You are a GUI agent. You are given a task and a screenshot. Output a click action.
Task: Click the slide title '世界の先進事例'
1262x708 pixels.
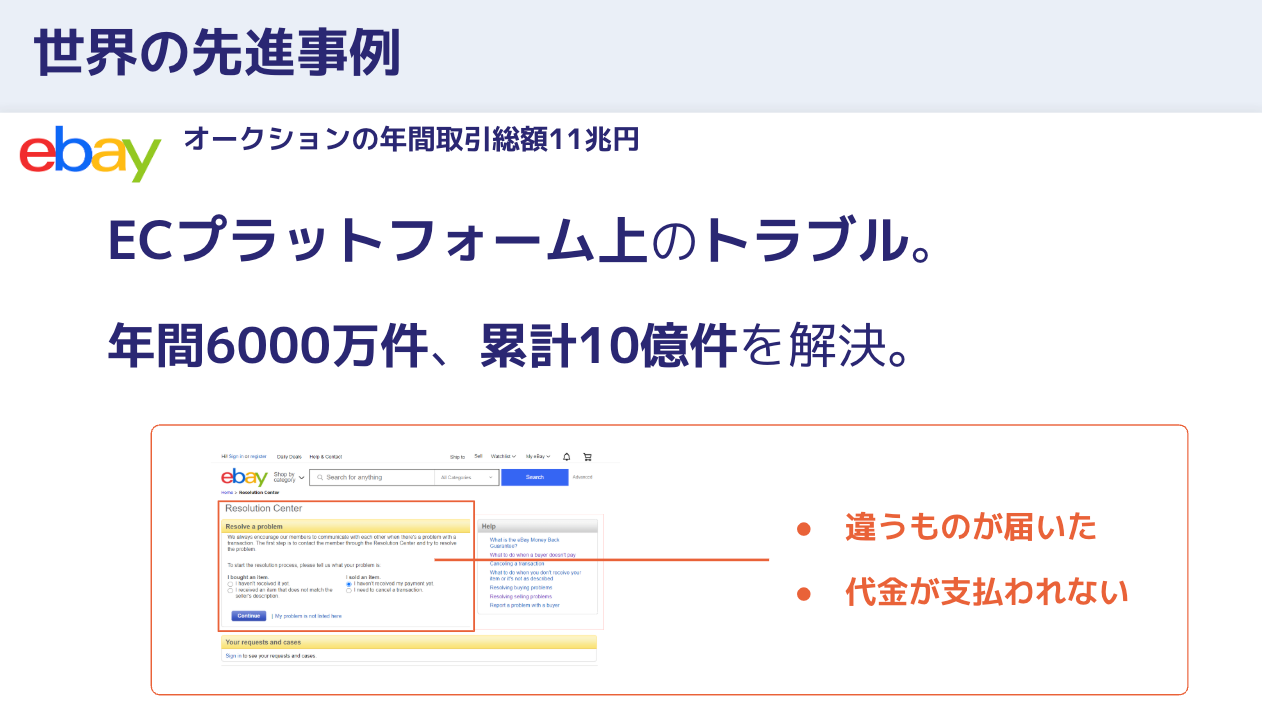coord(217,52)
